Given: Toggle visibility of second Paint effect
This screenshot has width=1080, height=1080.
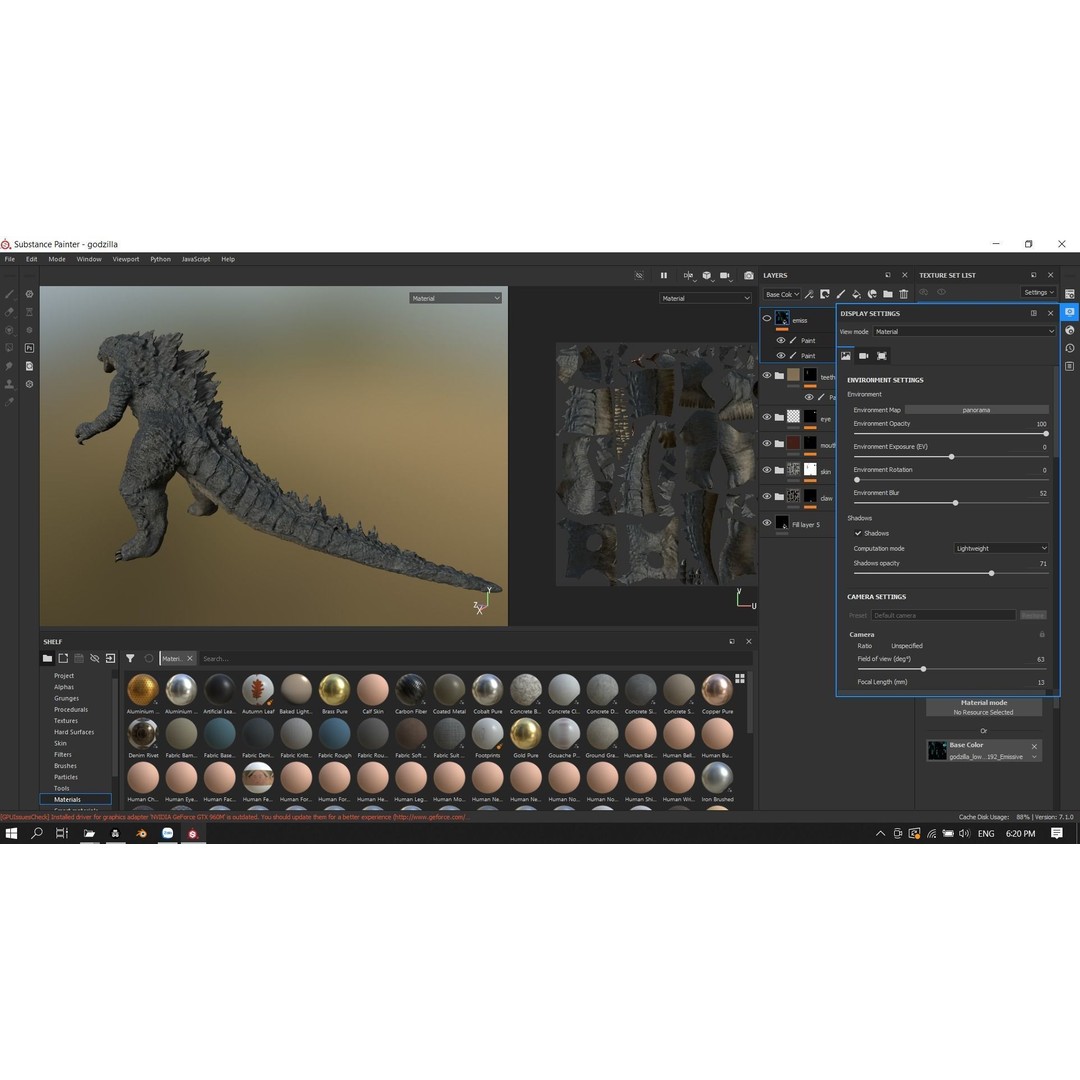Looking at the screenshot, I should (780, 355).
